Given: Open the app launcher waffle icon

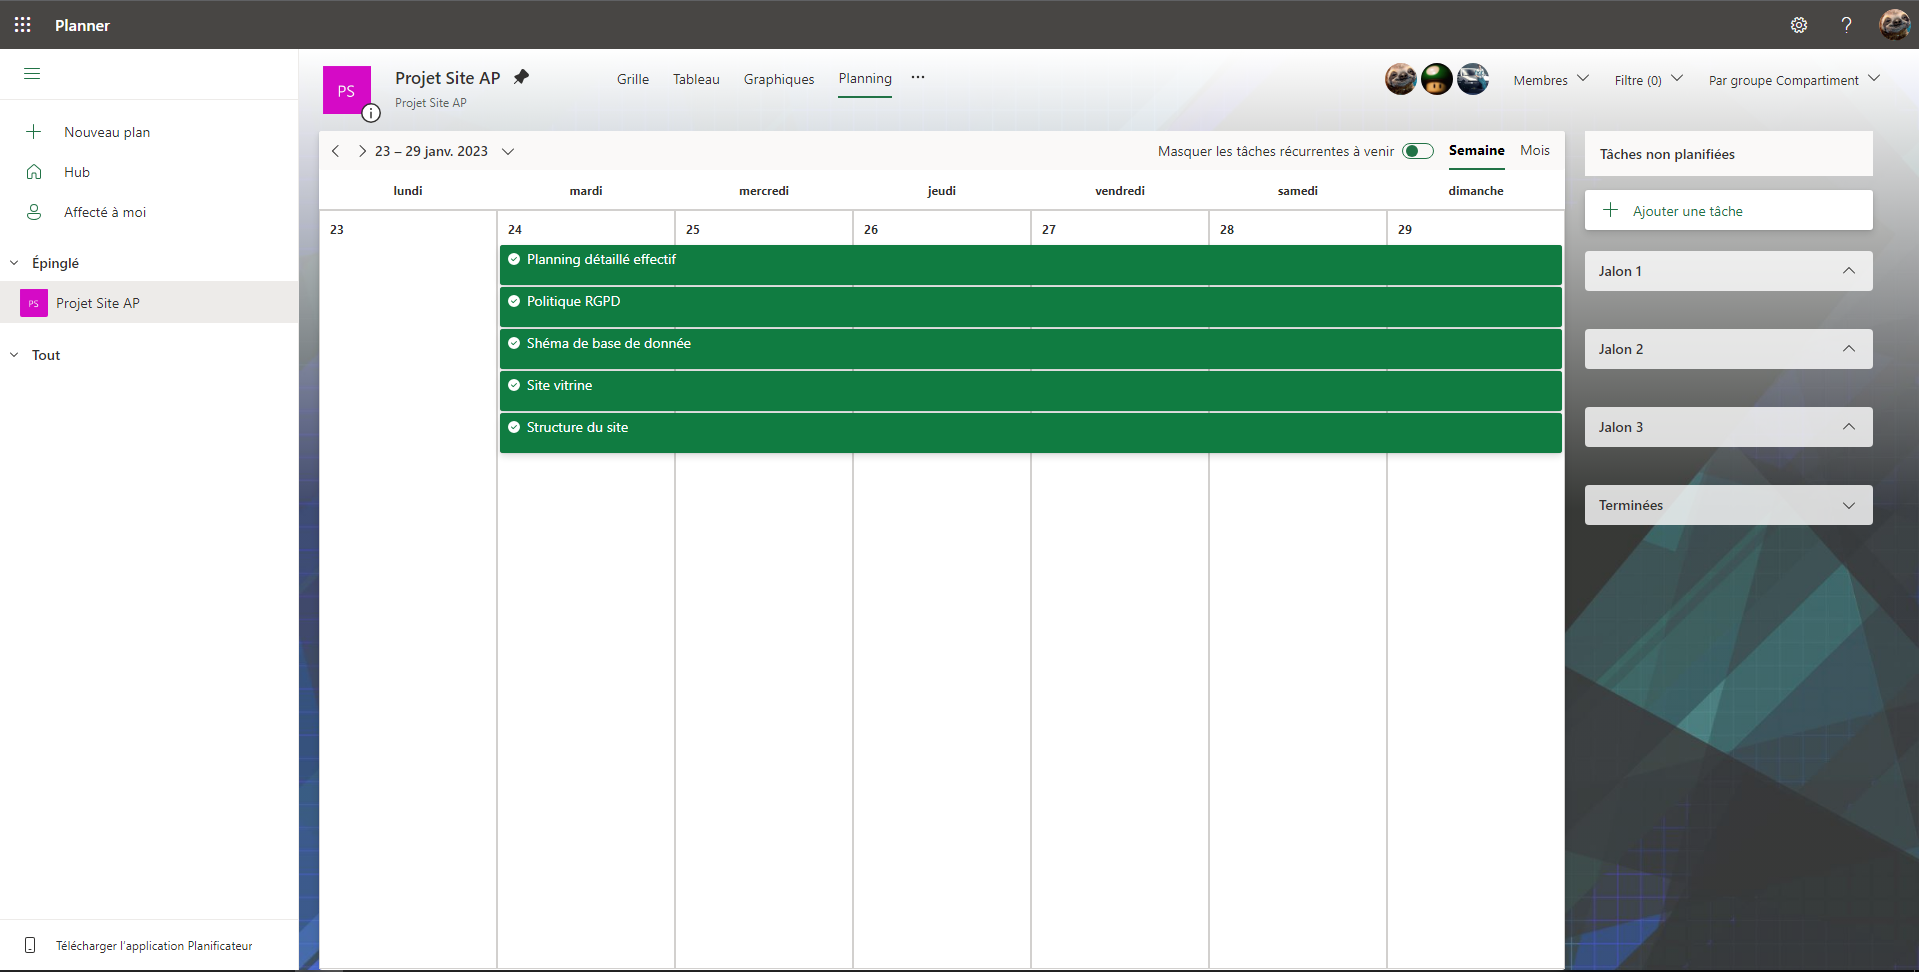Looking at the screenshot, I should tap(22, 25).
